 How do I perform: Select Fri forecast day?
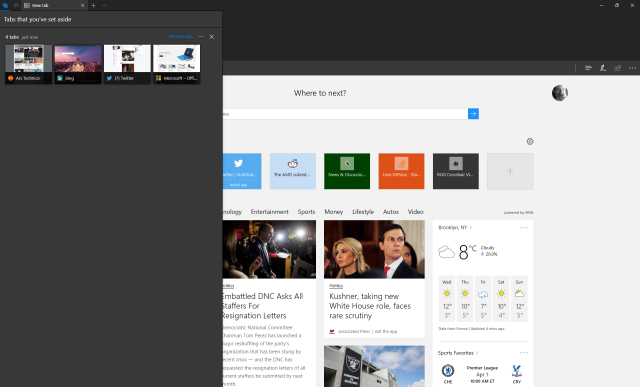click(483, 299)
